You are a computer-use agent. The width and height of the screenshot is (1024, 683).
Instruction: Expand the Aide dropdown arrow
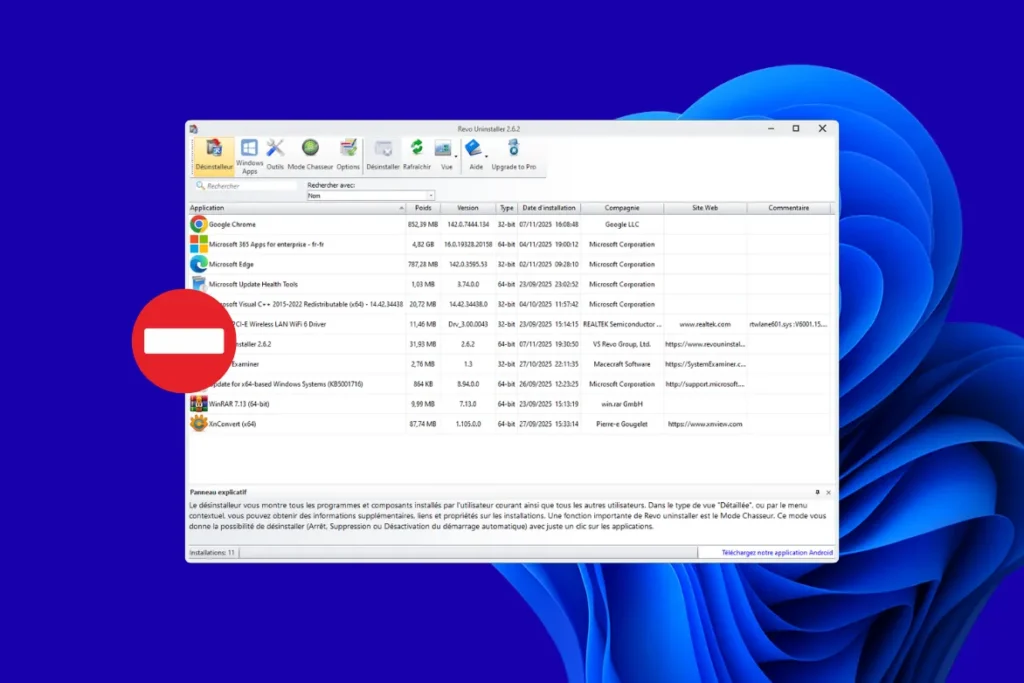[x=486, y=156]
